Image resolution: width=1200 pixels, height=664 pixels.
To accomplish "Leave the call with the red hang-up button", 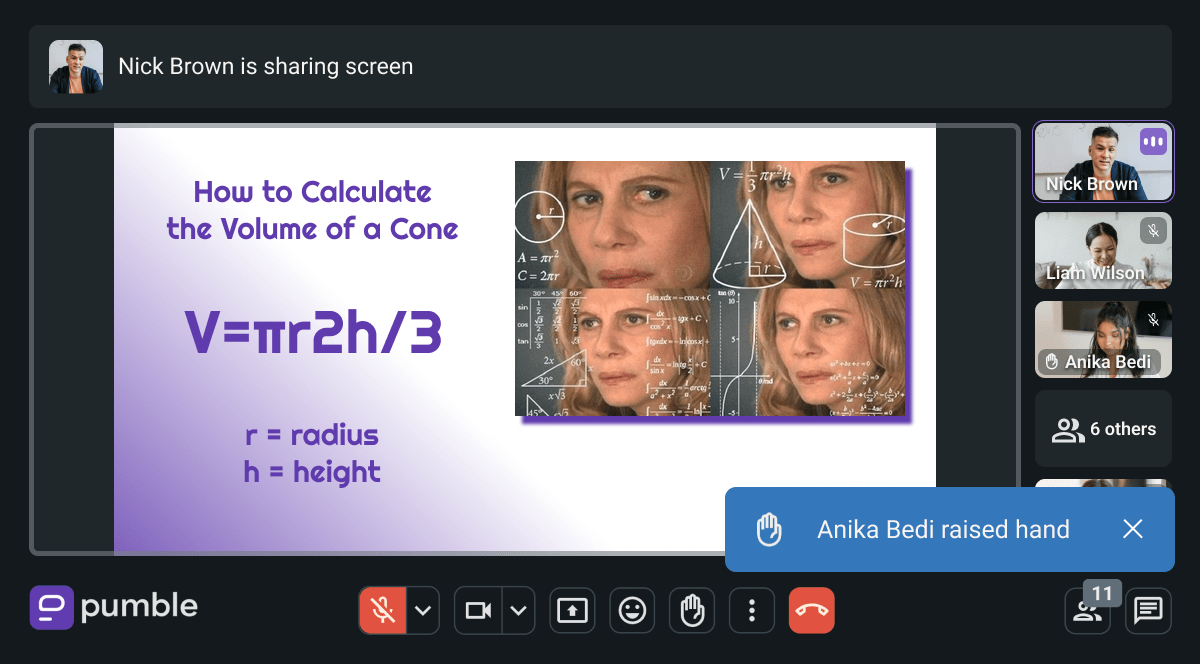I will [812, 610].
